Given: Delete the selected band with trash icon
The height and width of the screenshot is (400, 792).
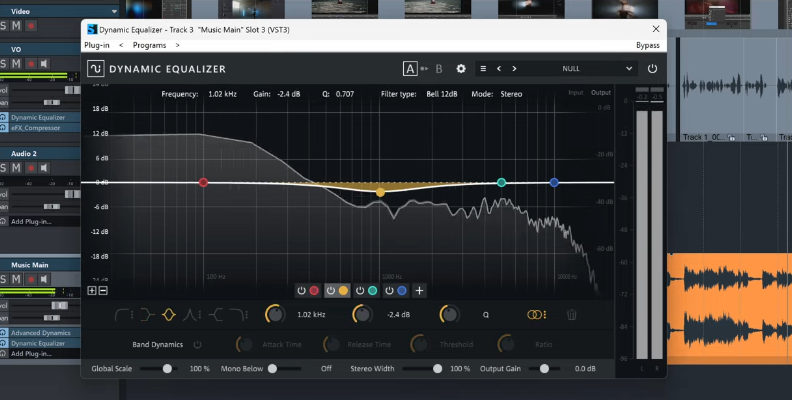Looking at the screenshot, I should pos(571,314).
